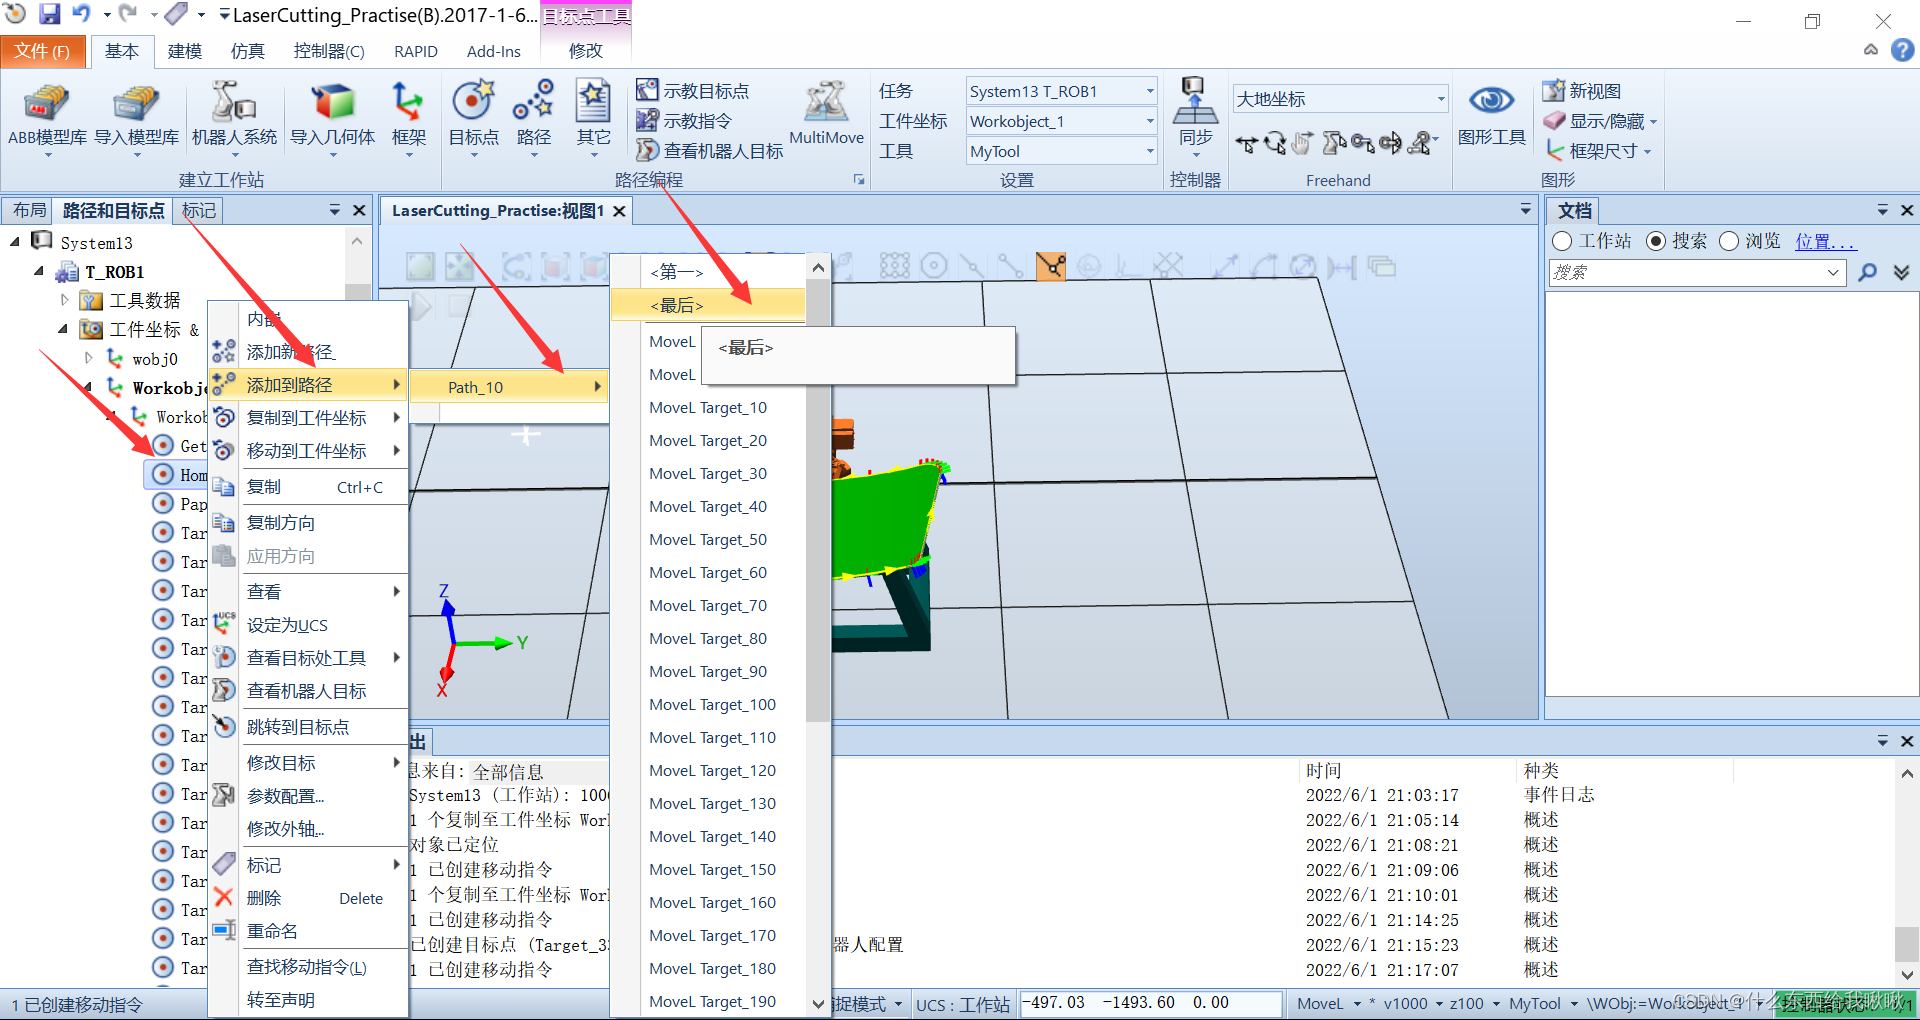Click 示教指令 teach instruction
This screenshot has height=1020, width=1920.
point(685,121)
